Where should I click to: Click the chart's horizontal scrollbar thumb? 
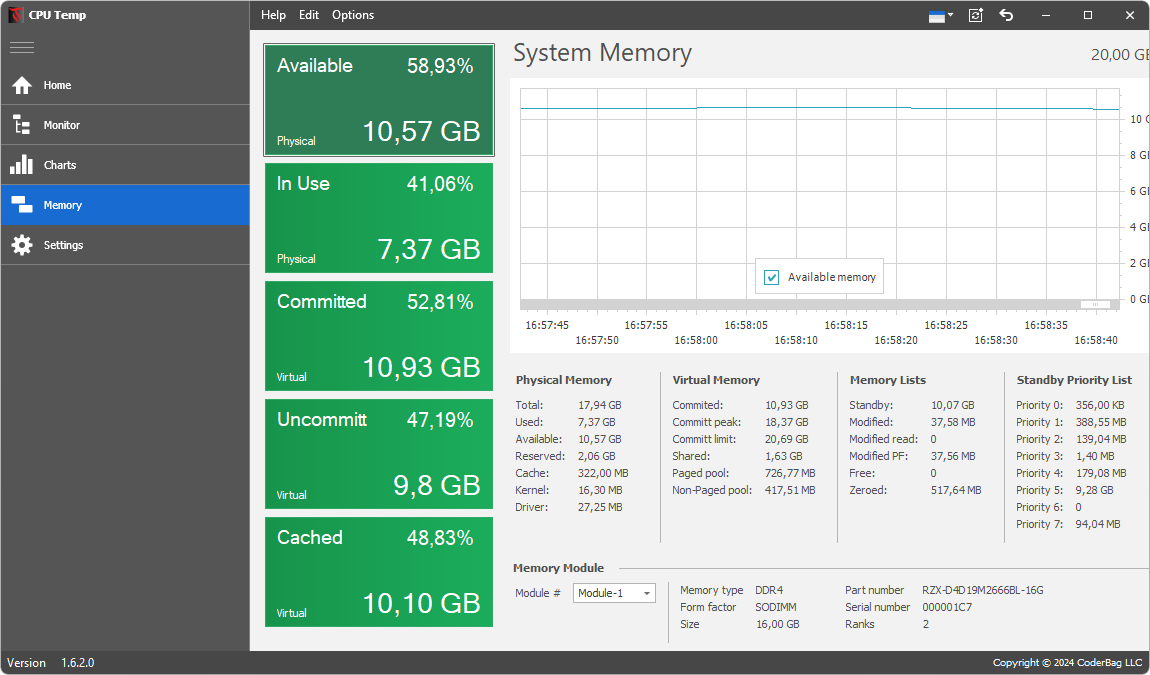(1095, 304)
